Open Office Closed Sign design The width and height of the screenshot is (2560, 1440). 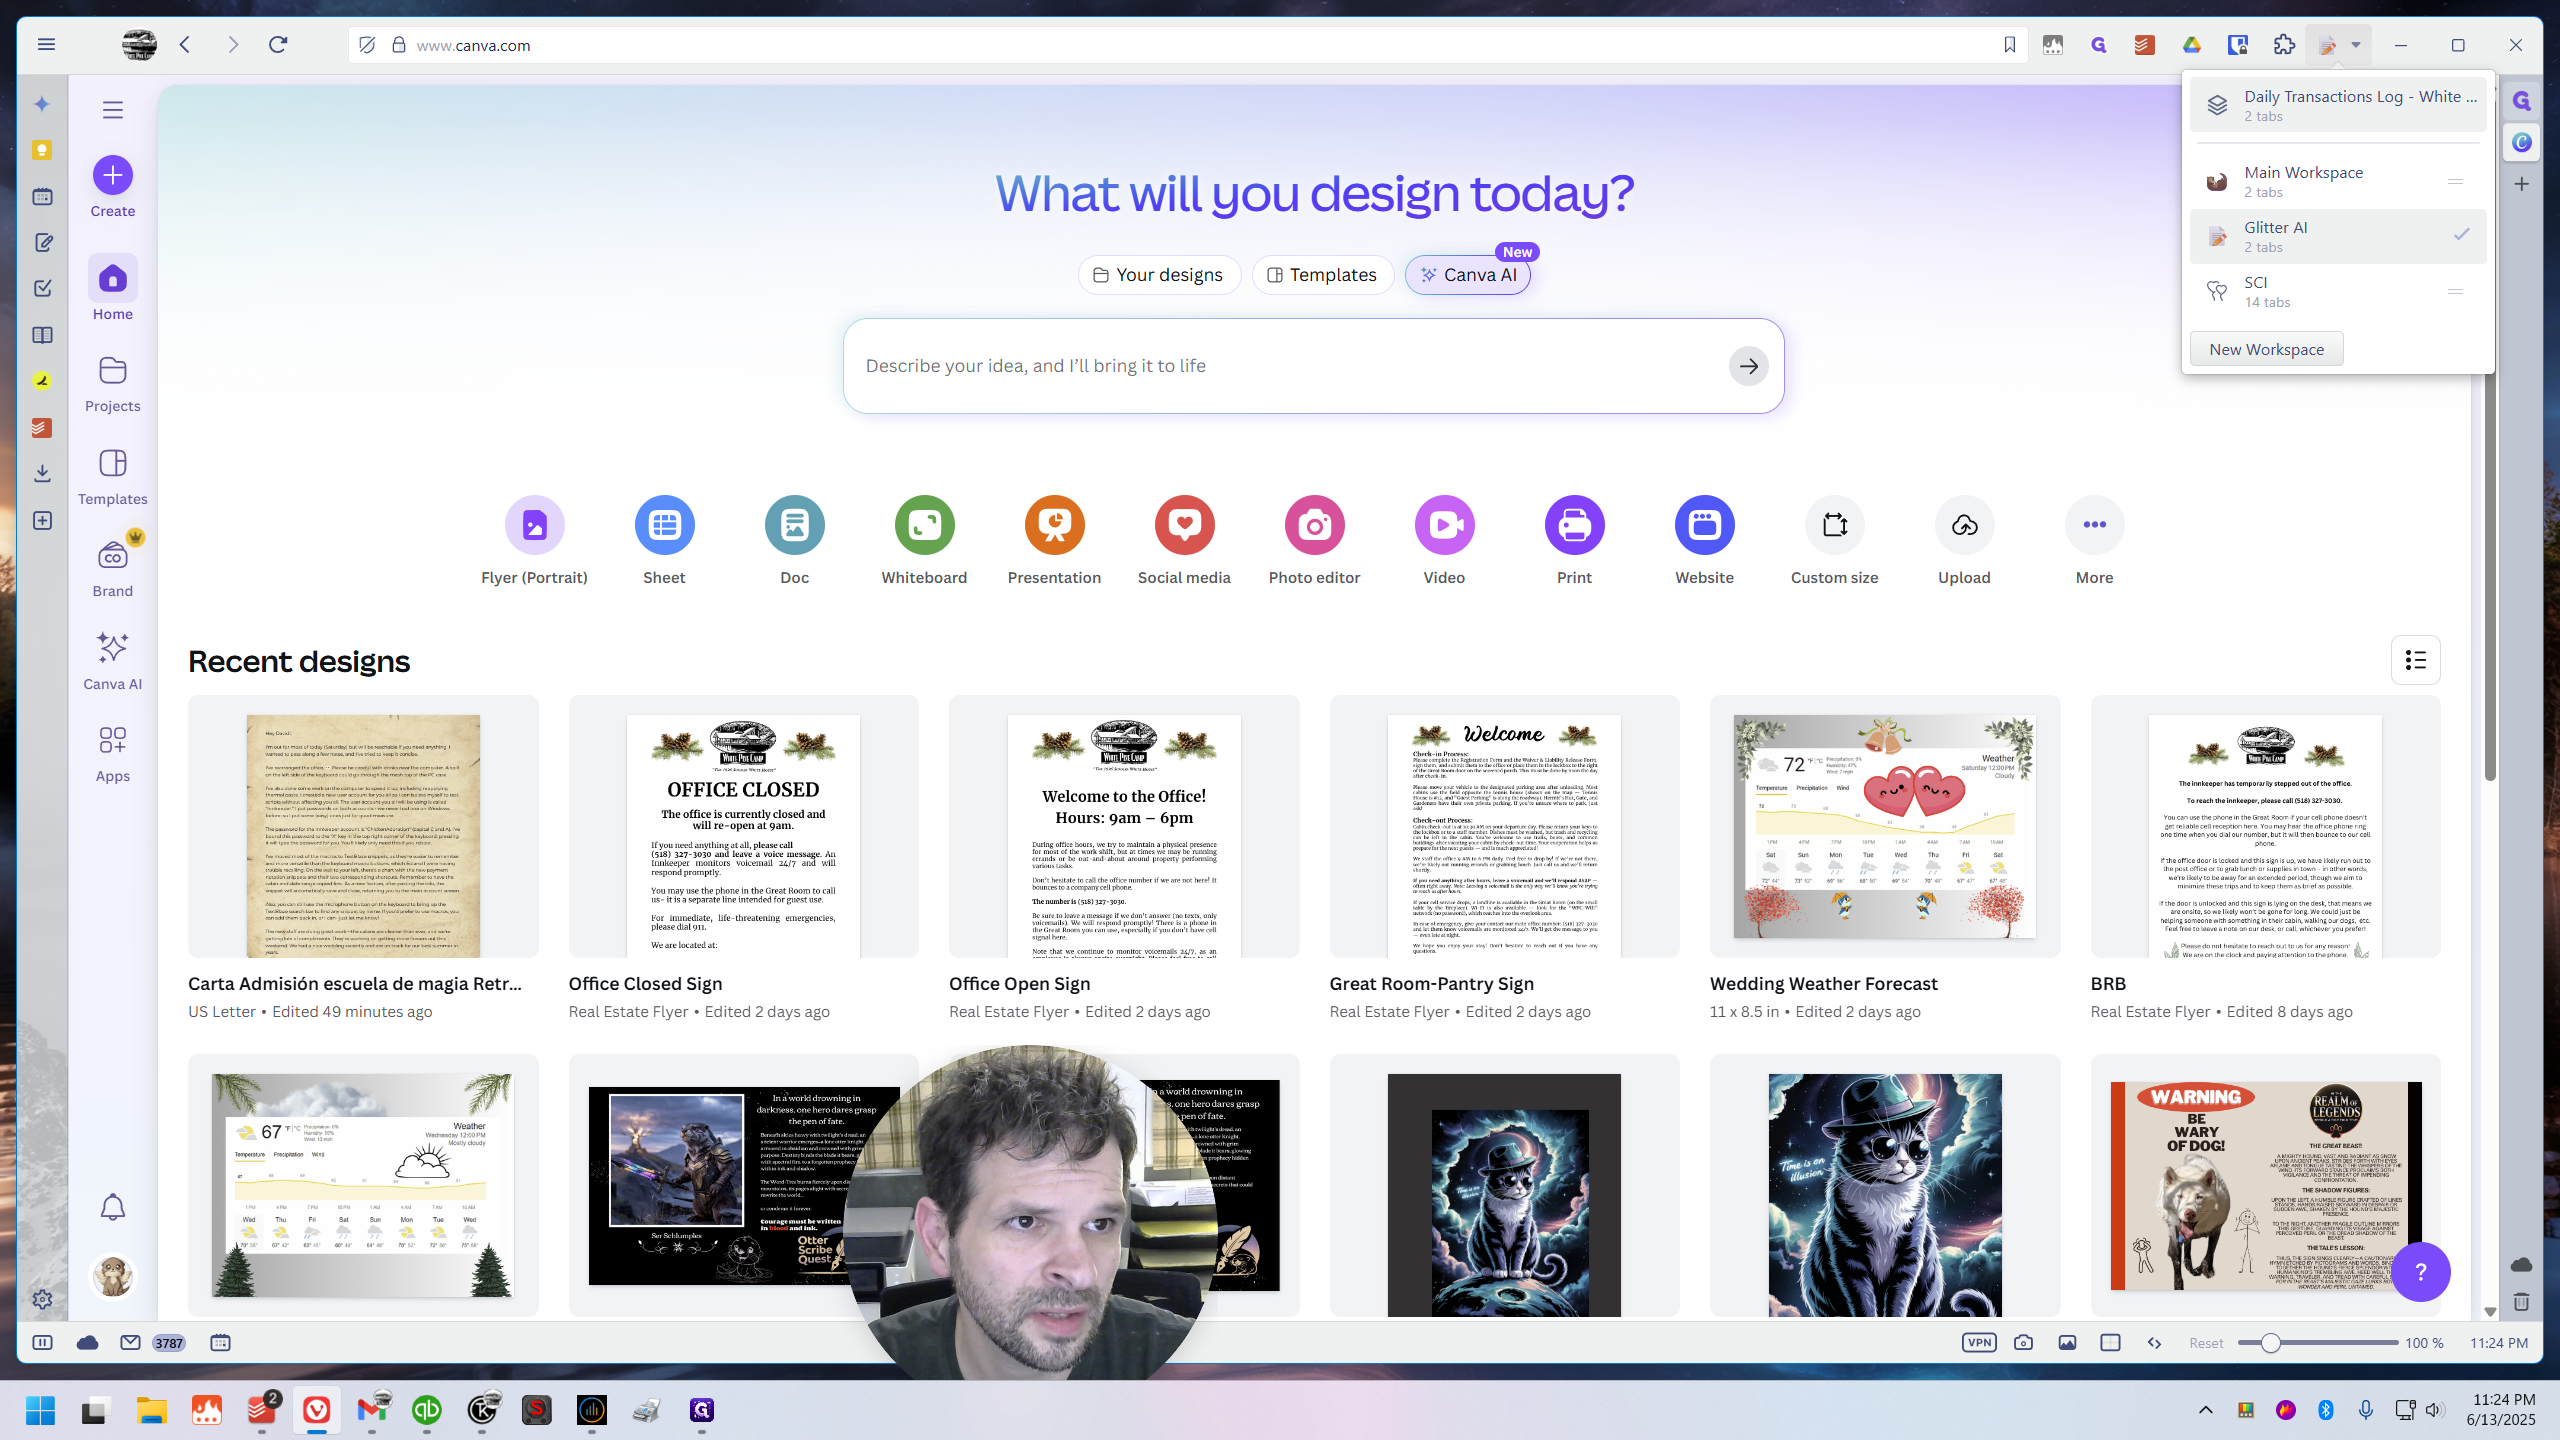[x=743, y=826]
